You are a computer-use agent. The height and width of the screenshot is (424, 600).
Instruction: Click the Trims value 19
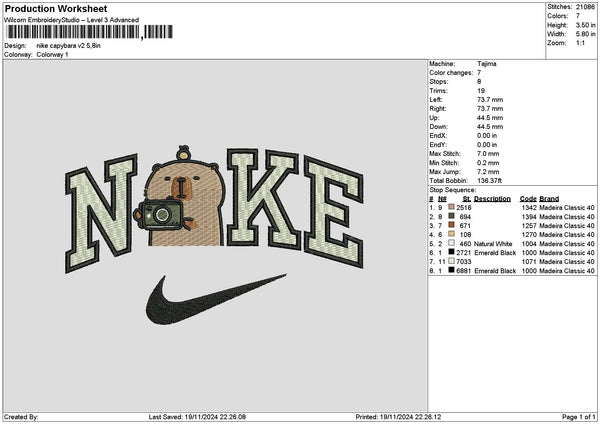tap(481, 91)
